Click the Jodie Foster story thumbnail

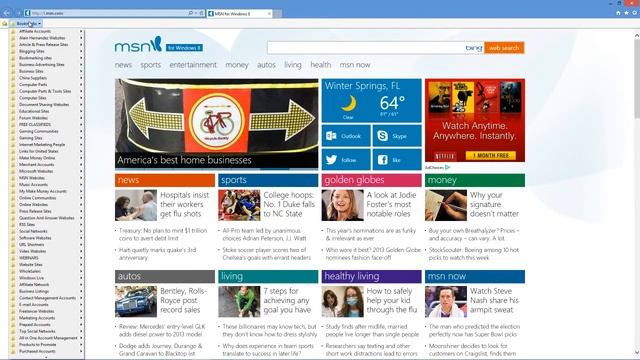342,205
